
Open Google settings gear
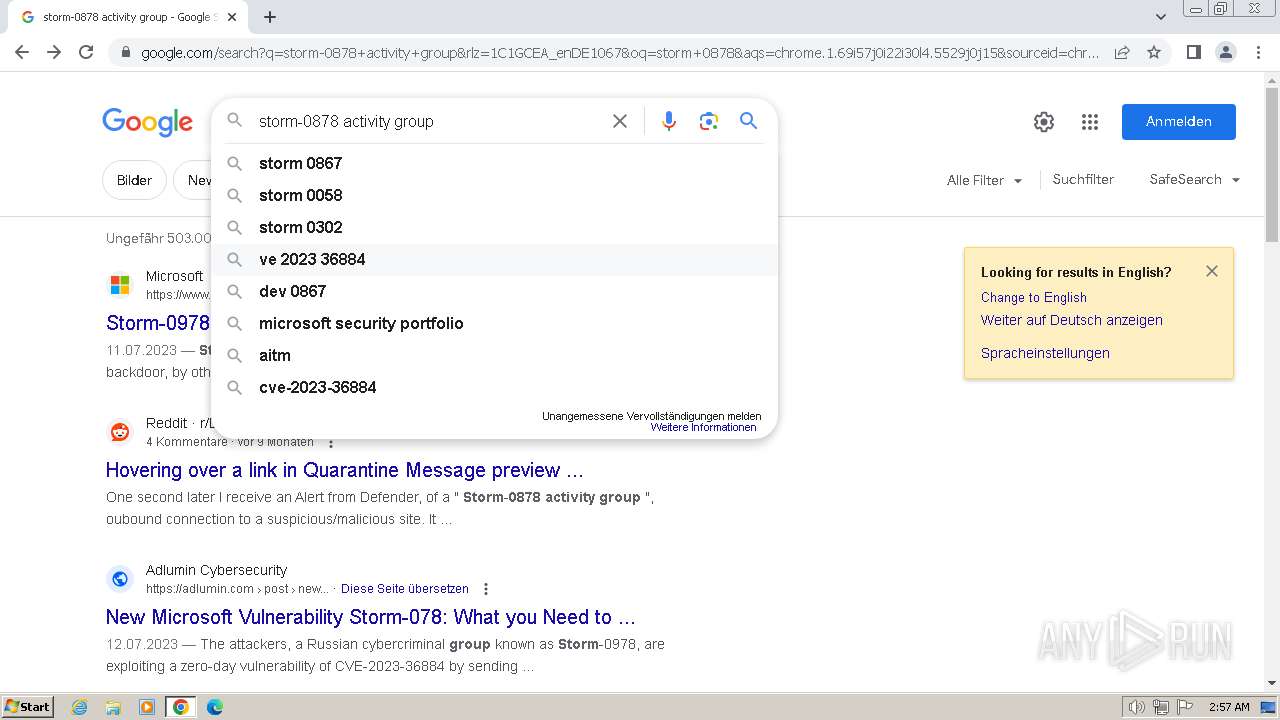1044,122
